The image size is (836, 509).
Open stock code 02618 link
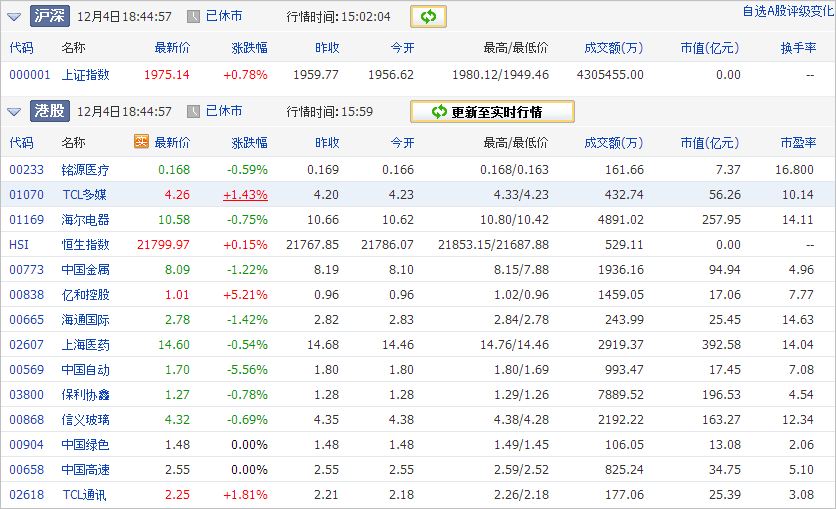coord(26,495)
